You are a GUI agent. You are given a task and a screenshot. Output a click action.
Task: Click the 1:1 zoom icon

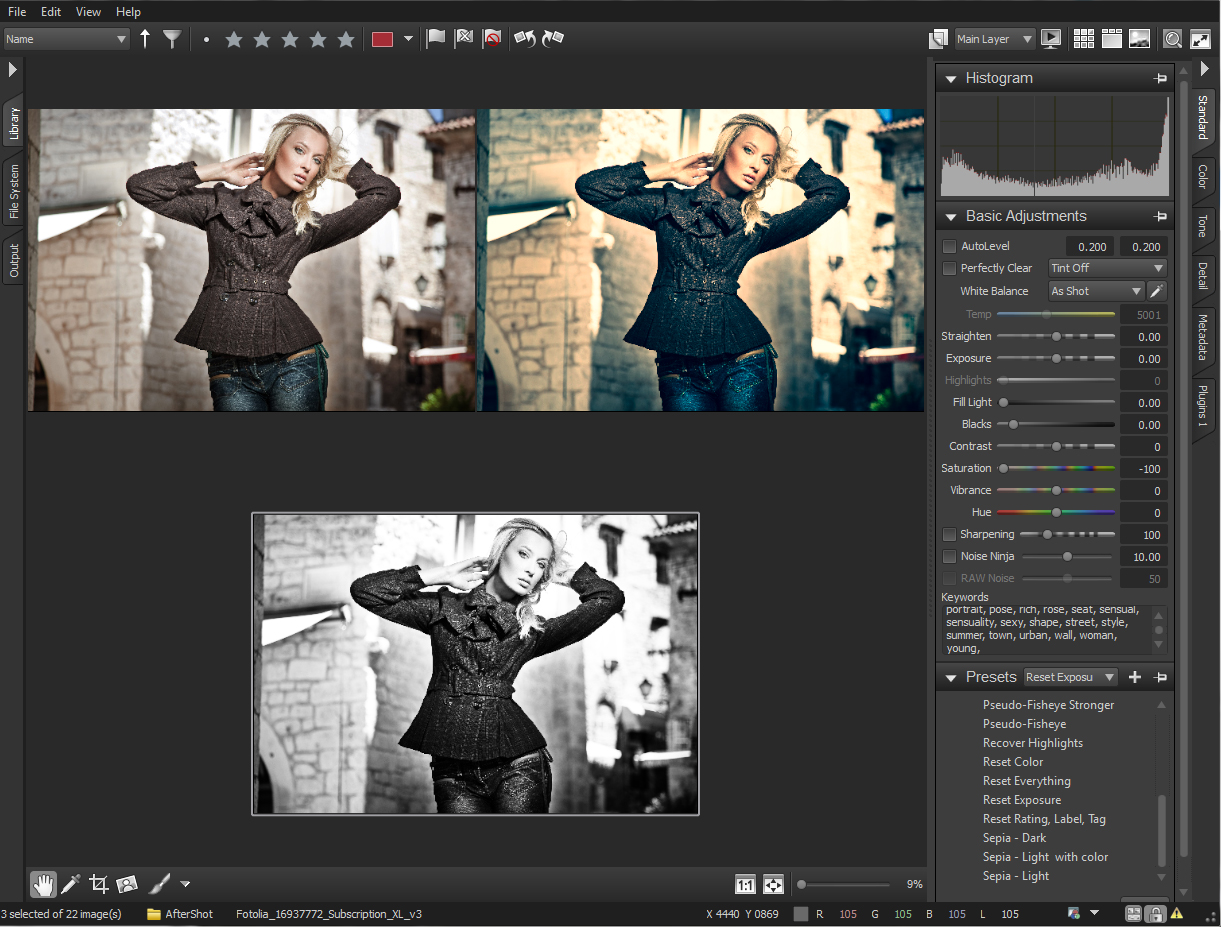[x=745, y=884]
